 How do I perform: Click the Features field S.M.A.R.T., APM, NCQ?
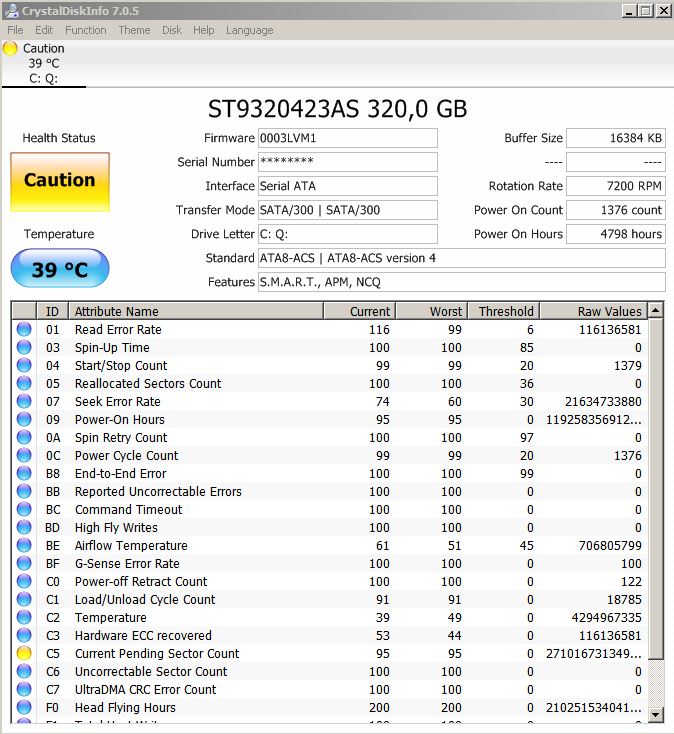pyautogui.click(x=462, y=282)
